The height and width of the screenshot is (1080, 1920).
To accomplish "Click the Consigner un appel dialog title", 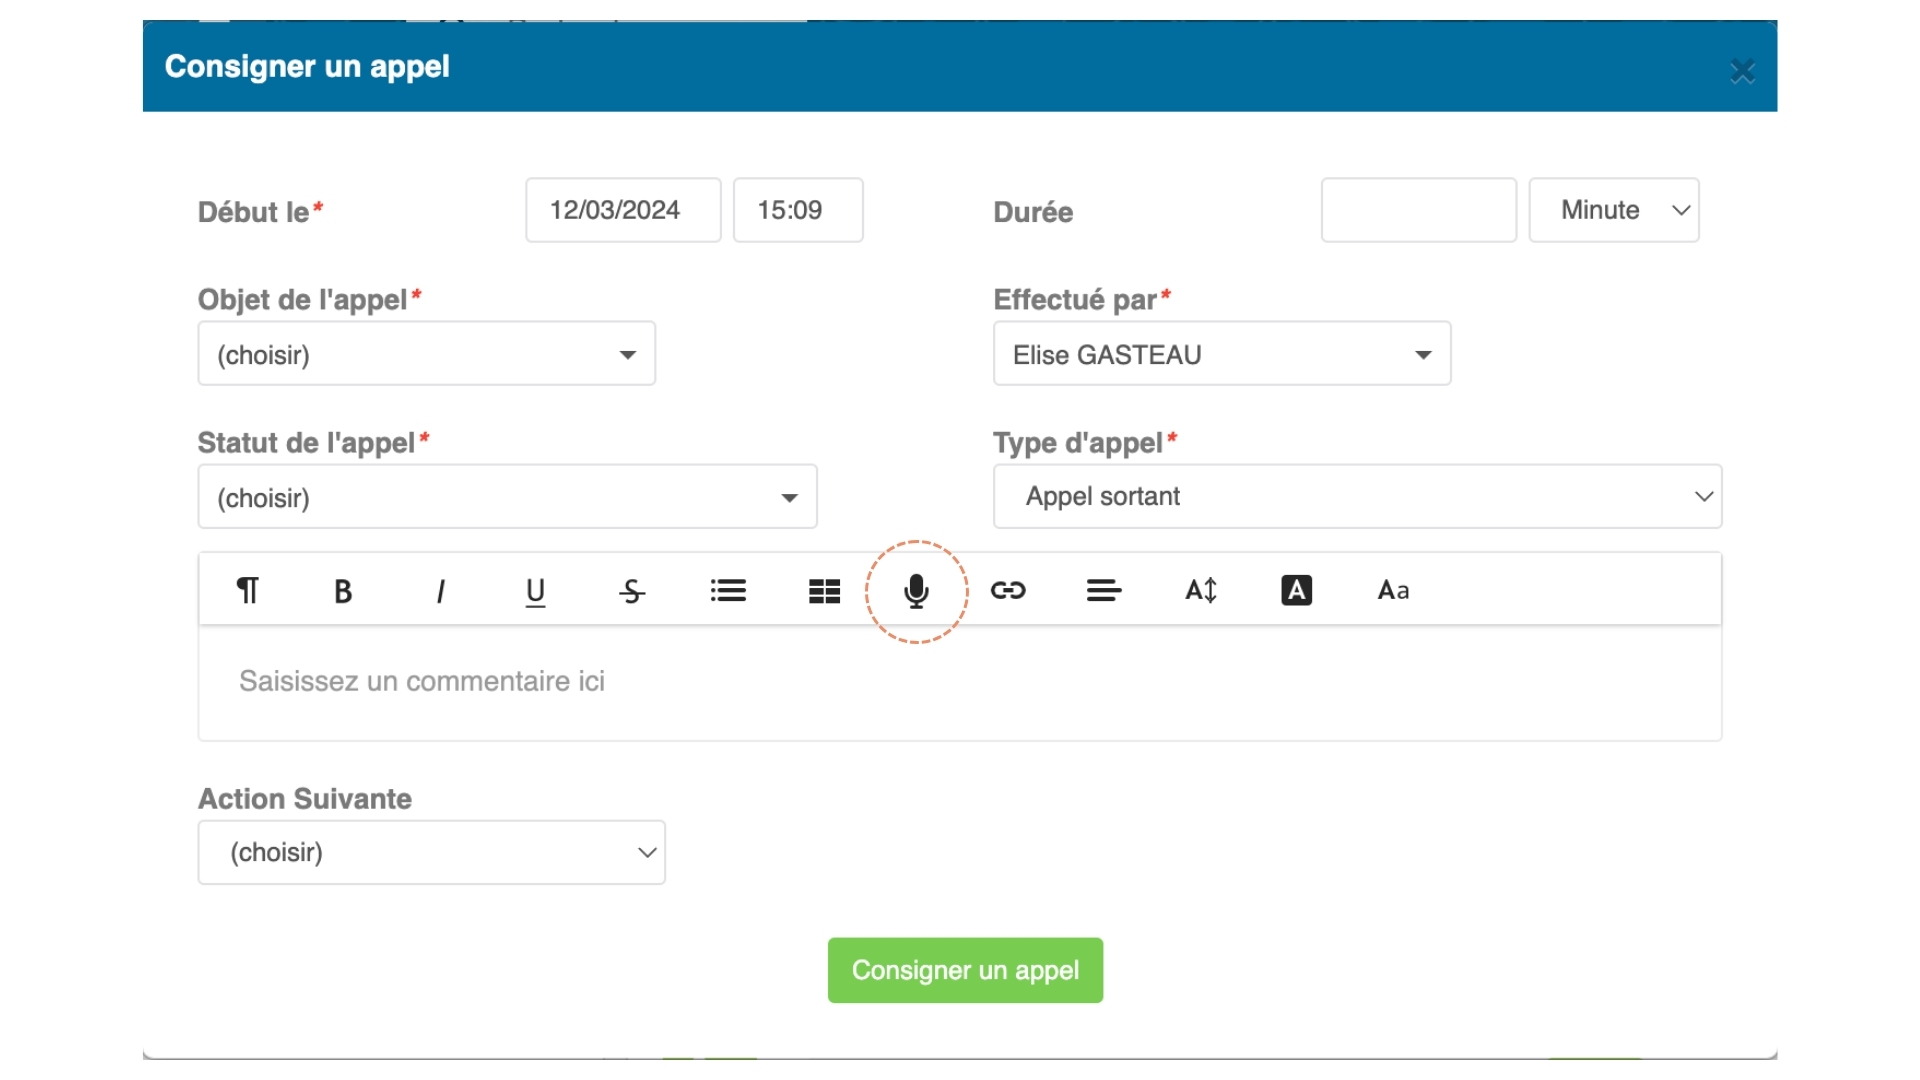I will click(307, 67).
